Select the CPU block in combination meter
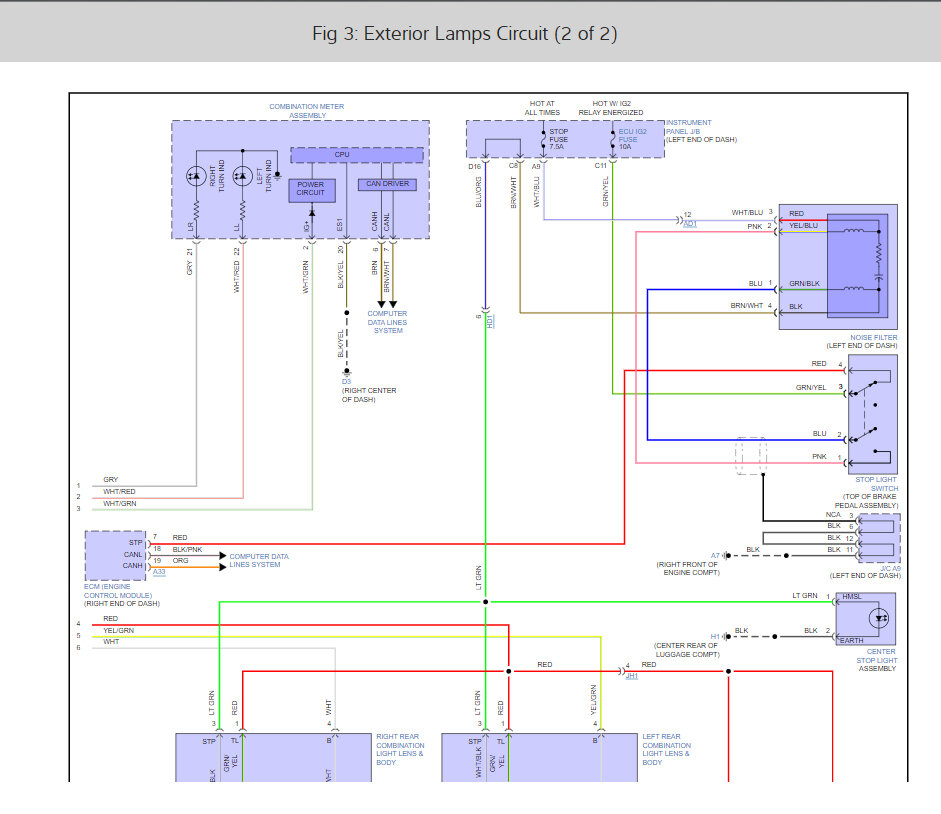Screen dimensions: 941x814 [x=357, y=155]
